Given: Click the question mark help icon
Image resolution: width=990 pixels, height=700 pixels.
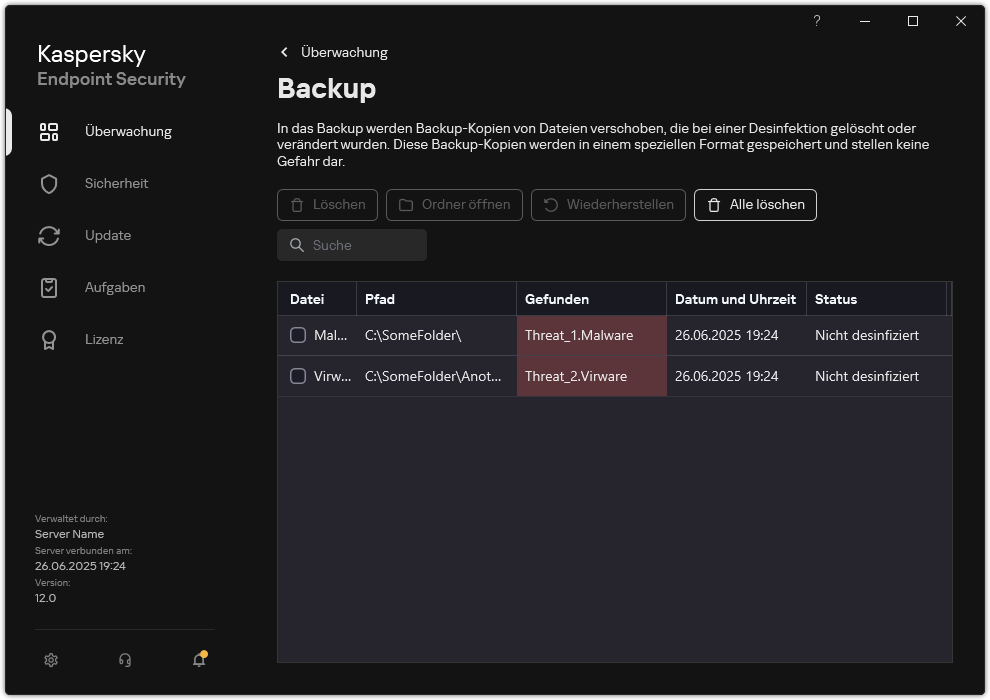Looking at the screenshot, I should coord(817,21).
